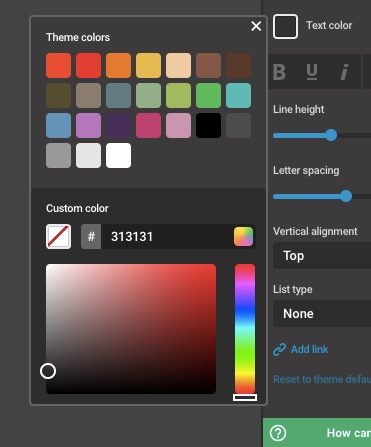The width and height of the screenshot is (371, 447).
Task: Click Reset to theme default link
Action: [x=322, y=379]
